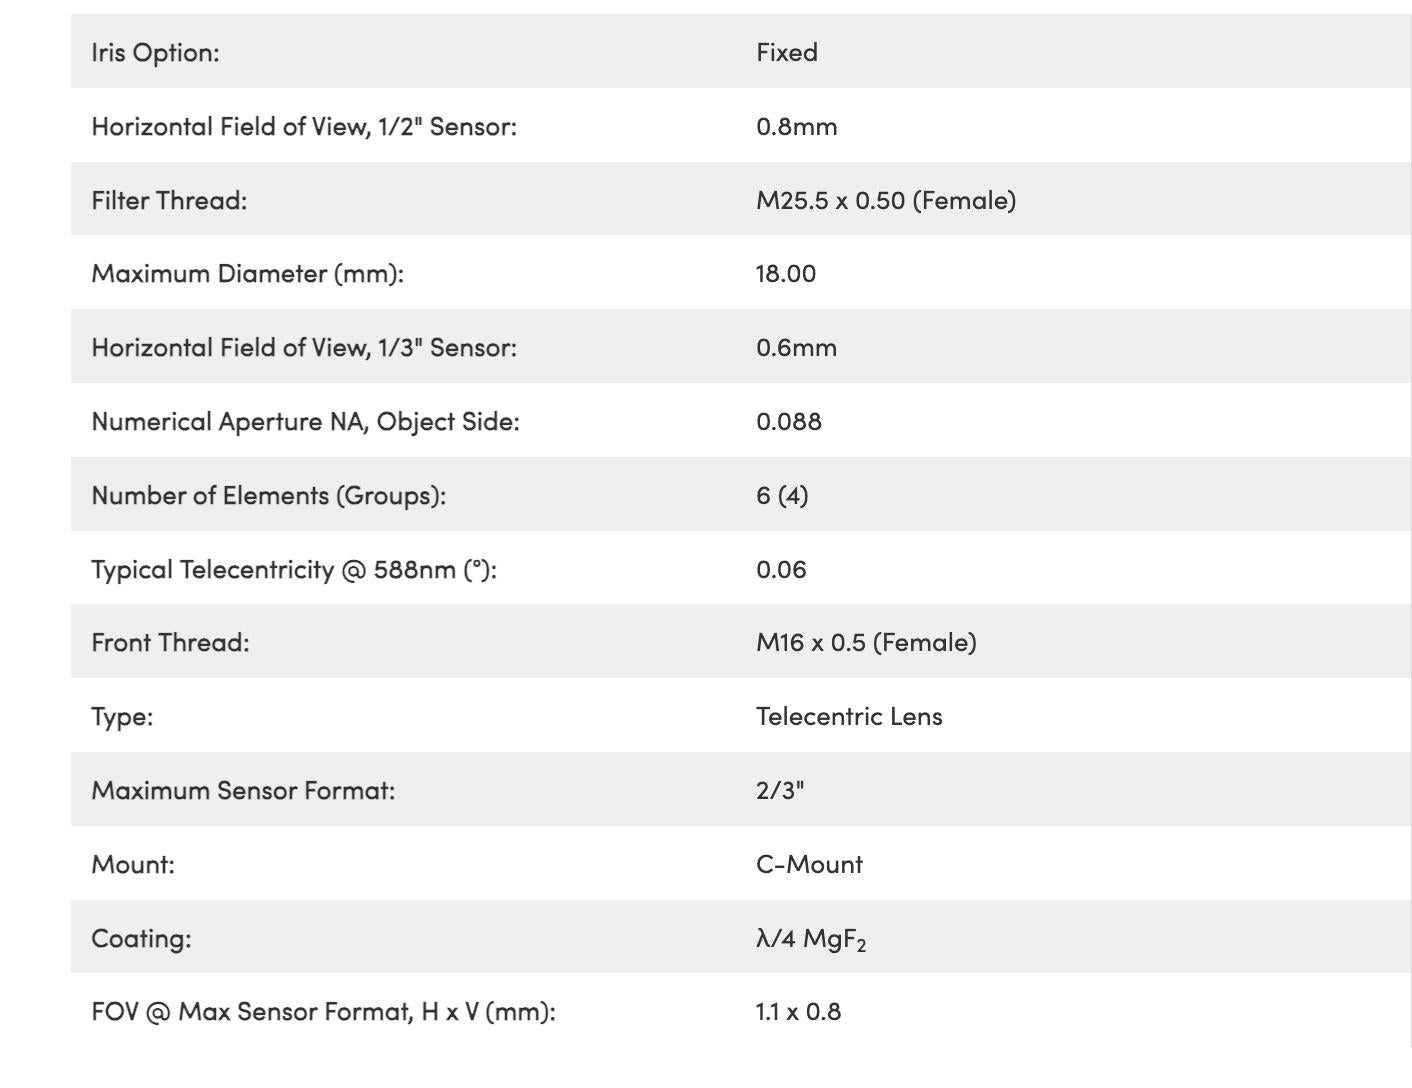This screenshot has height=1088, width=1412.
Task: Click the Maximum Diameter (mm) label
Action: click(x=248, y=273)
